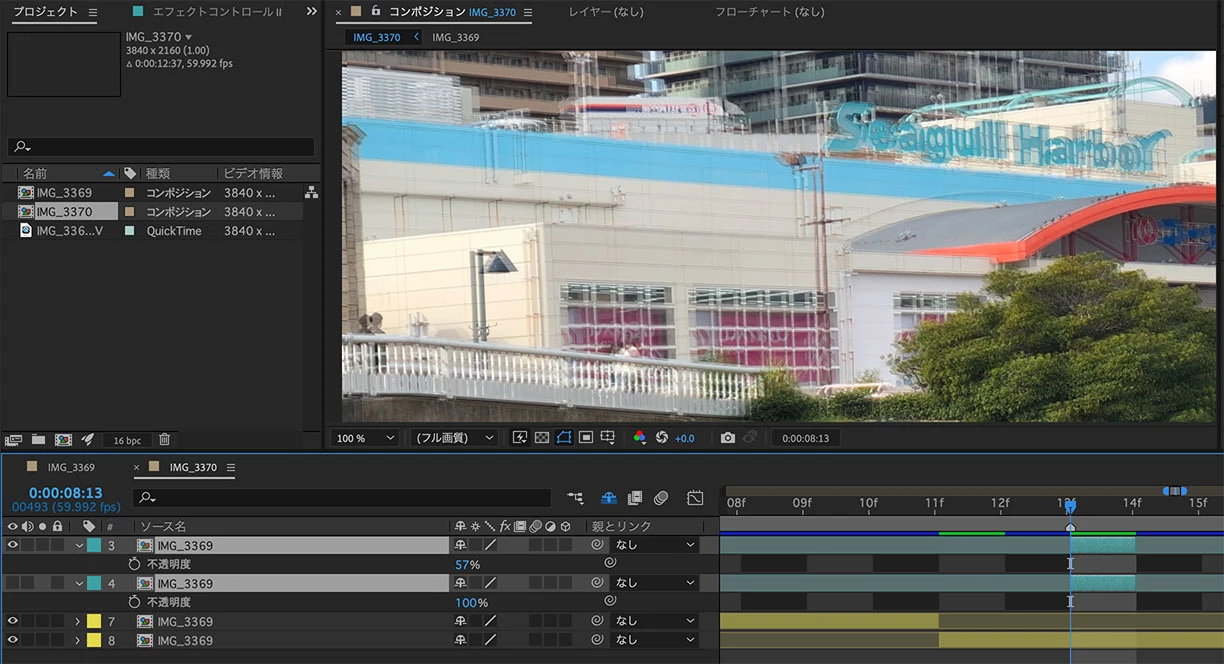Create new folder in Project panel
Screen dimensions: 1224x664
click(38, 439)
